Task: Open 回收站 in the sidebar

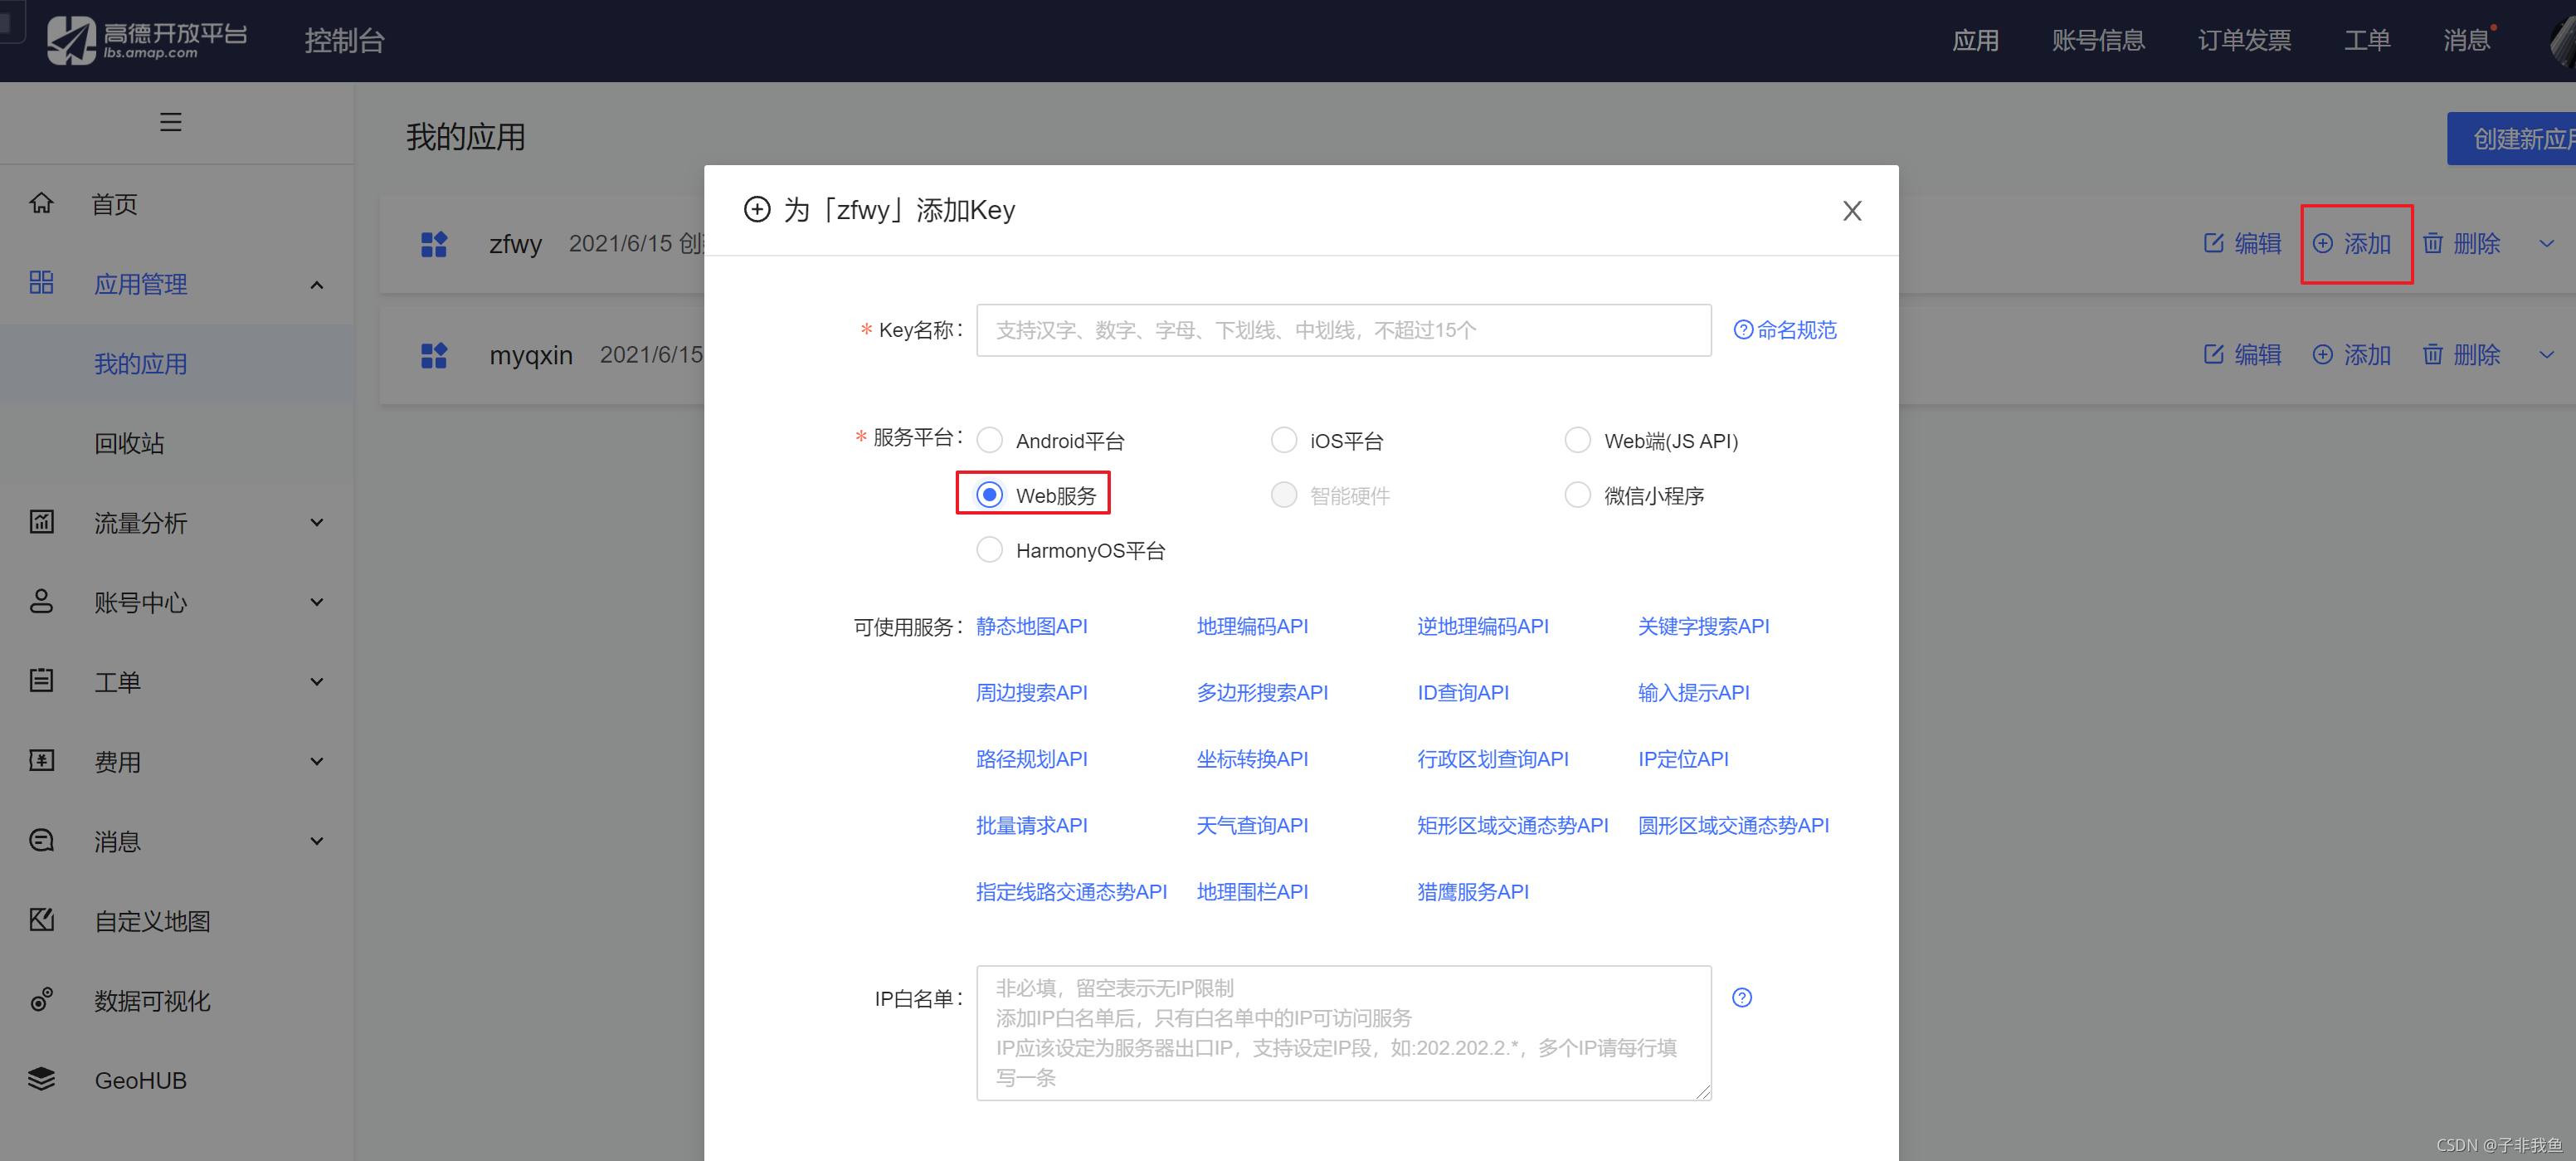Action: point(129,443)
